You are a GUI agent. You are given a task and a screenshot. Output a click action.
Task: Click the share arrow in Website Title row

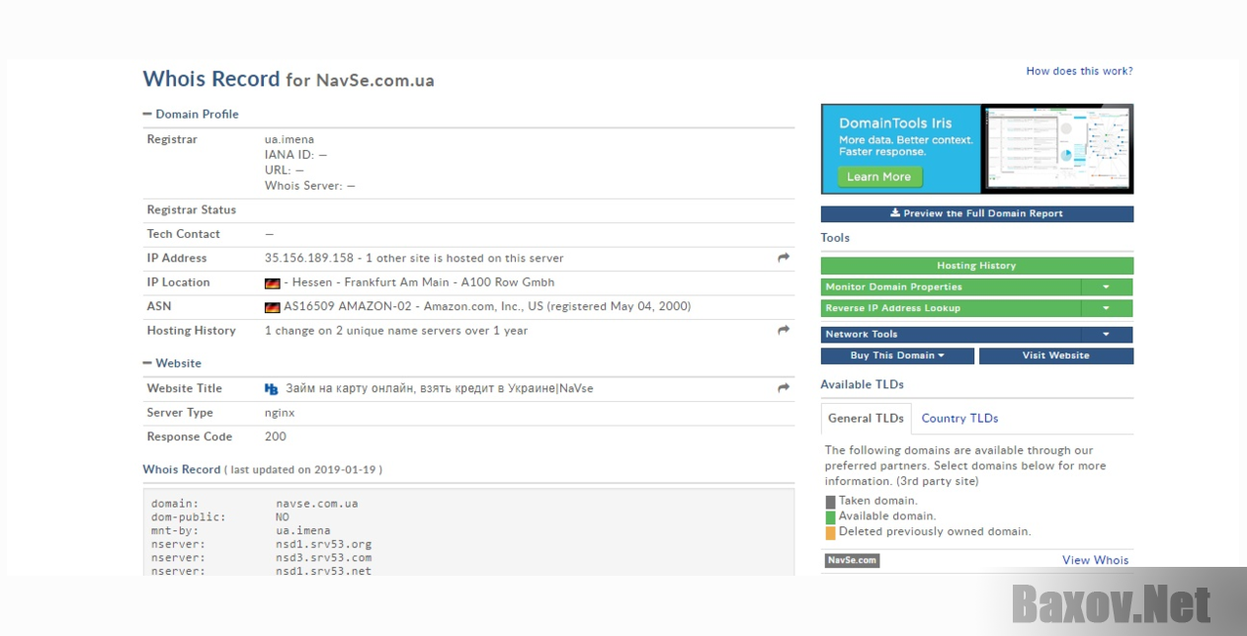[783, 388]
